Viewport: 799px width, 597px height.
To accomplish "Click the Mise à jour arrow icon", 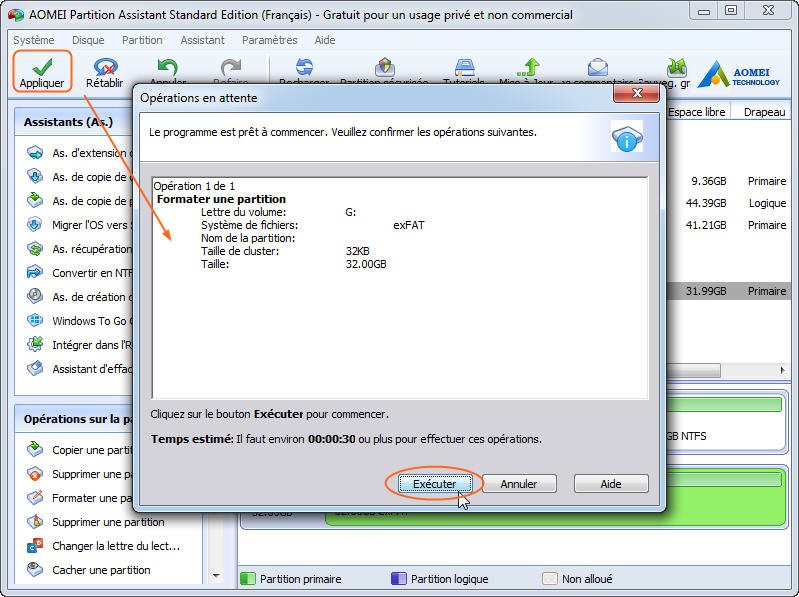I will click(x=528, y=67).
